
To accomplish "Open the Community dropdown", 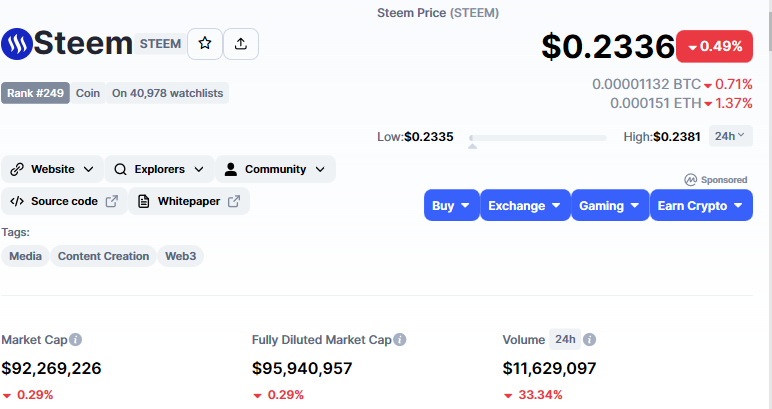I will 275,169.
